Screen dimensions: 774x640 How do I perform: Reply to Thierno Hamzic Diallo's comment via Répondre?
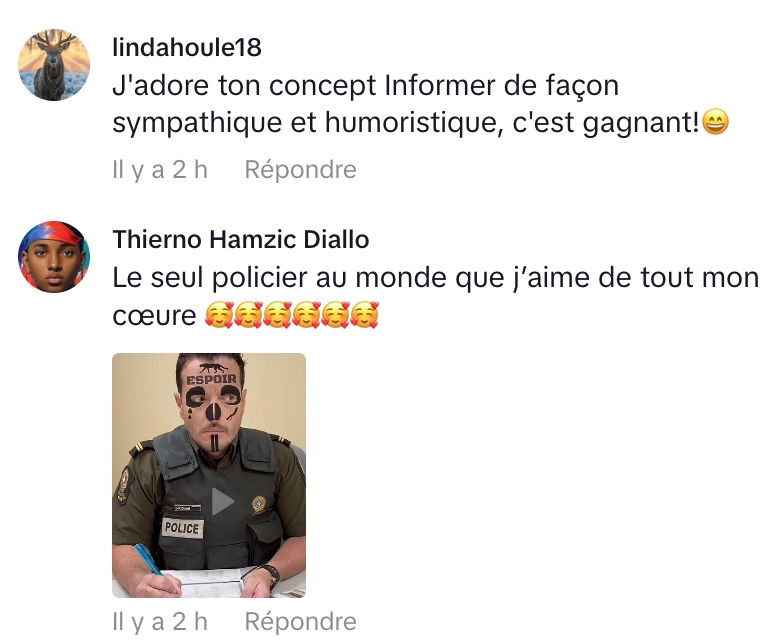(x=301, y=621)
